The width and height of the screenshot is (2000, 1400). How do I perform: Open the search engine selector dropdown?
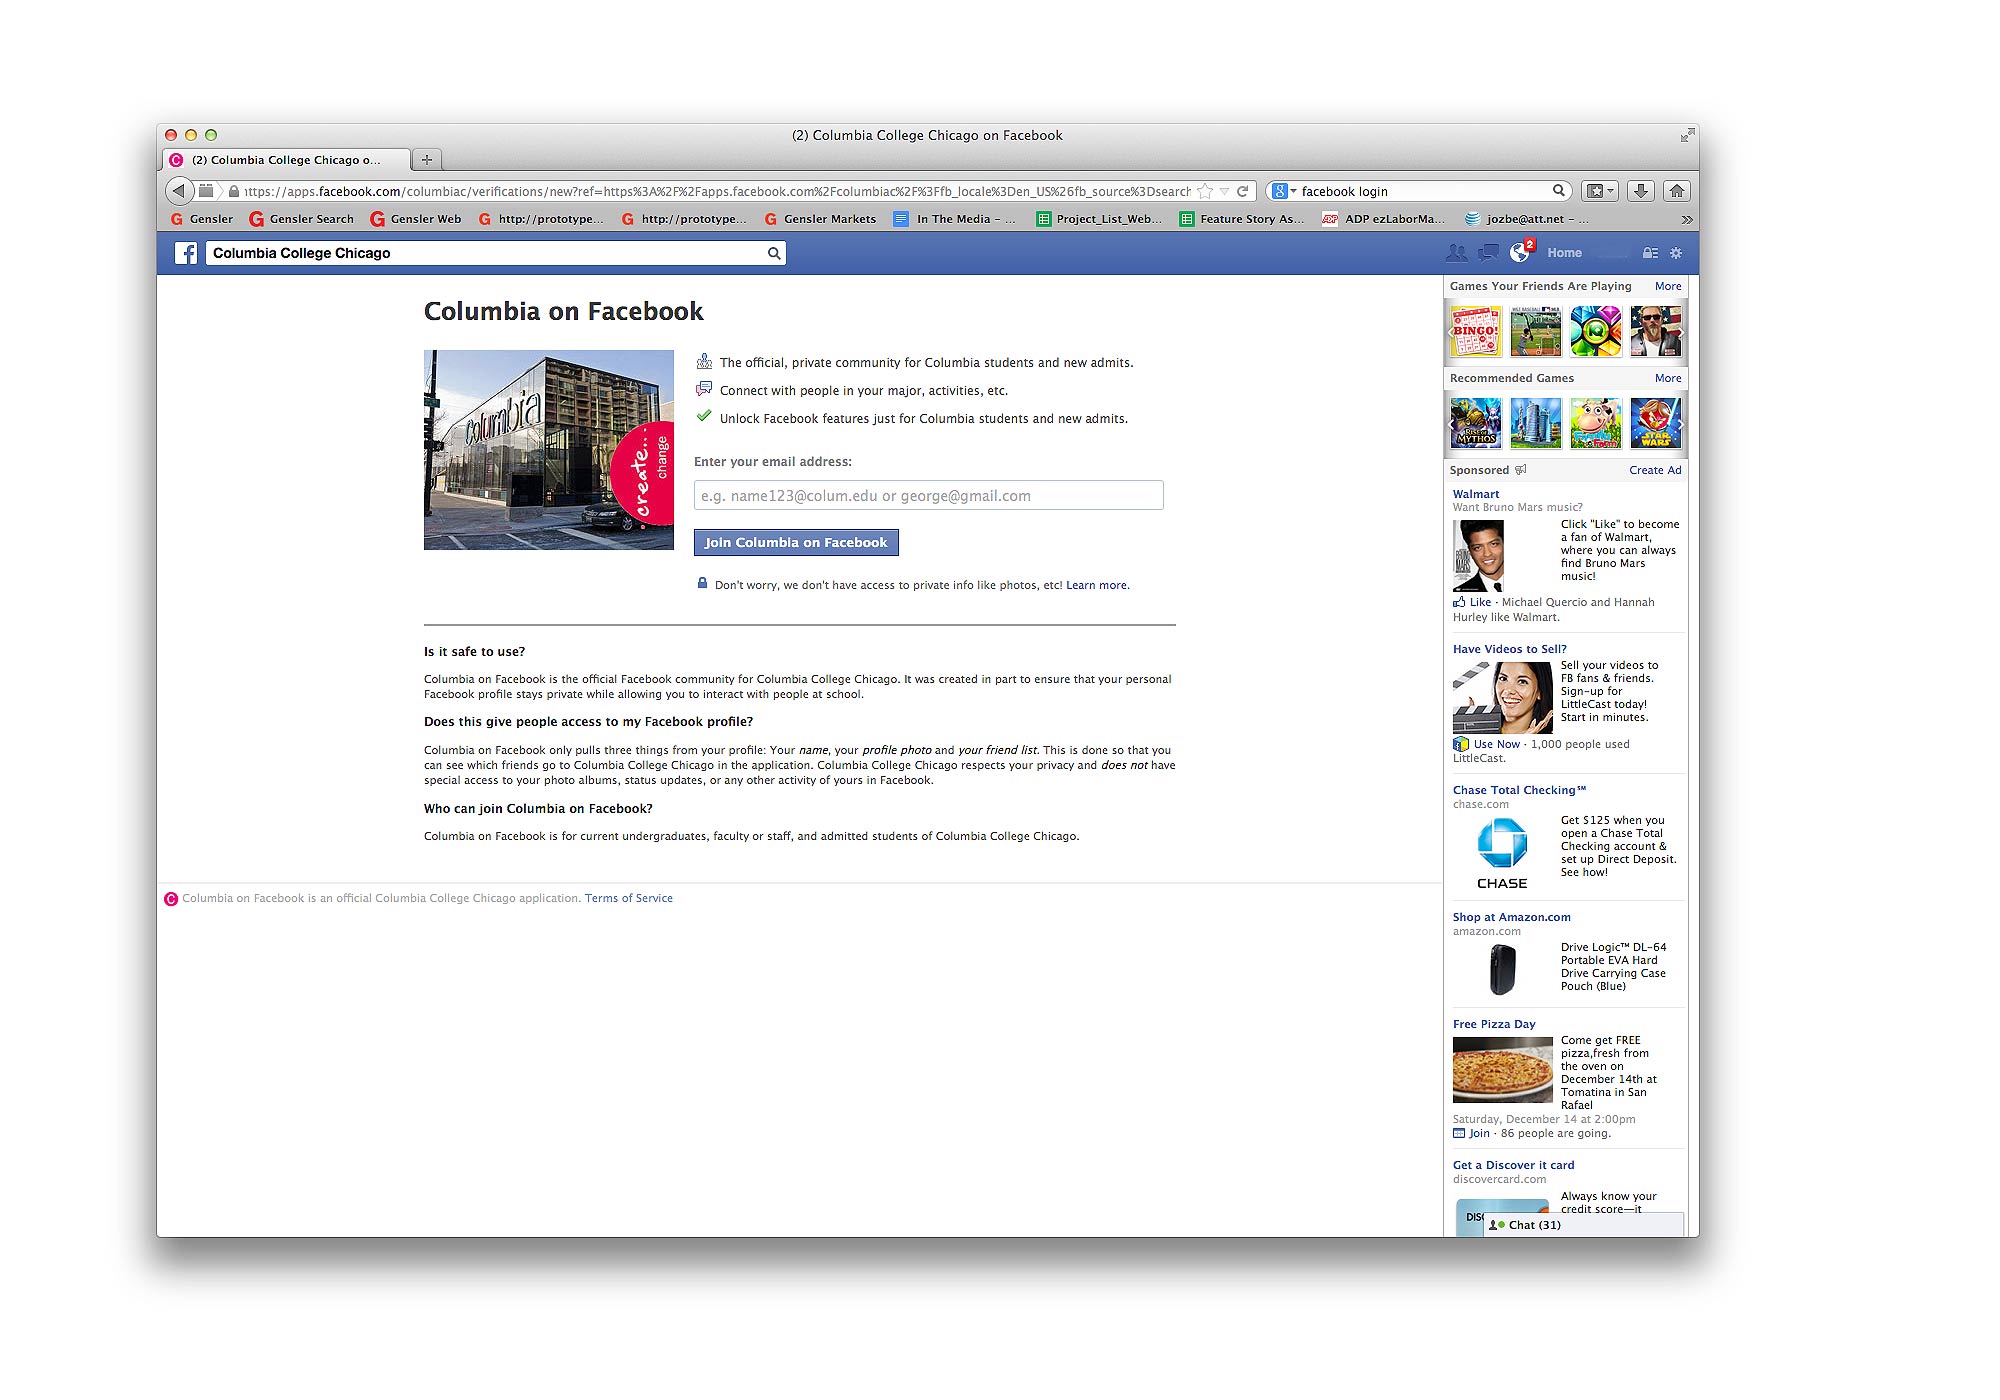point(1284,191)
